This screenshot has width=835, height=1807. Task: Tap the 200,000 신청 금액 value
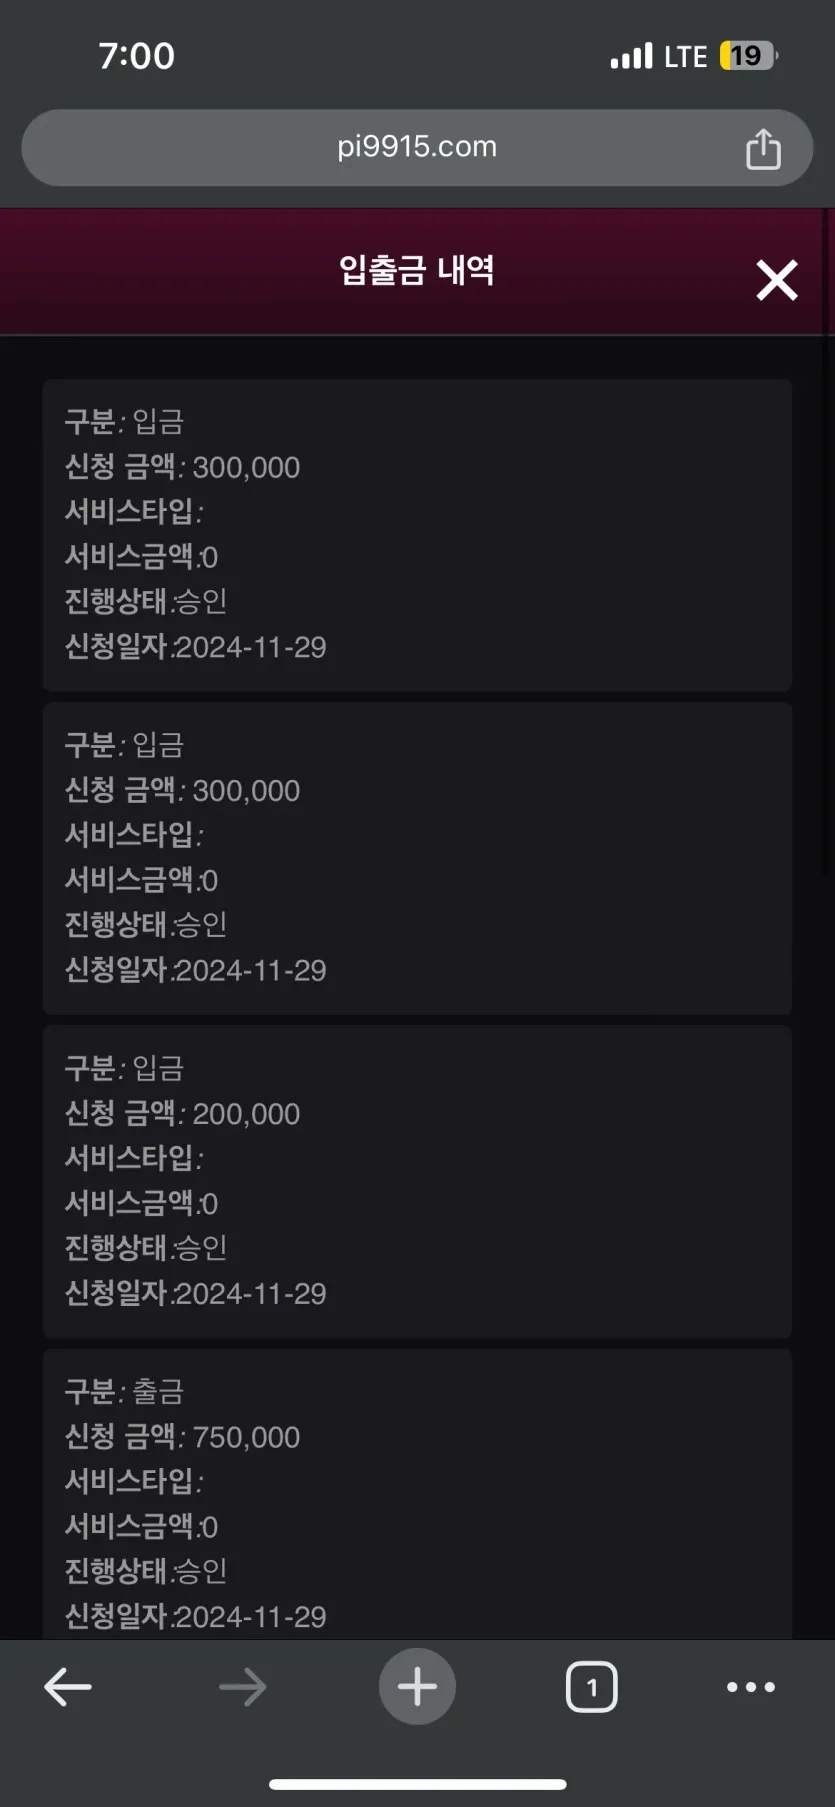click(246, 1114)
